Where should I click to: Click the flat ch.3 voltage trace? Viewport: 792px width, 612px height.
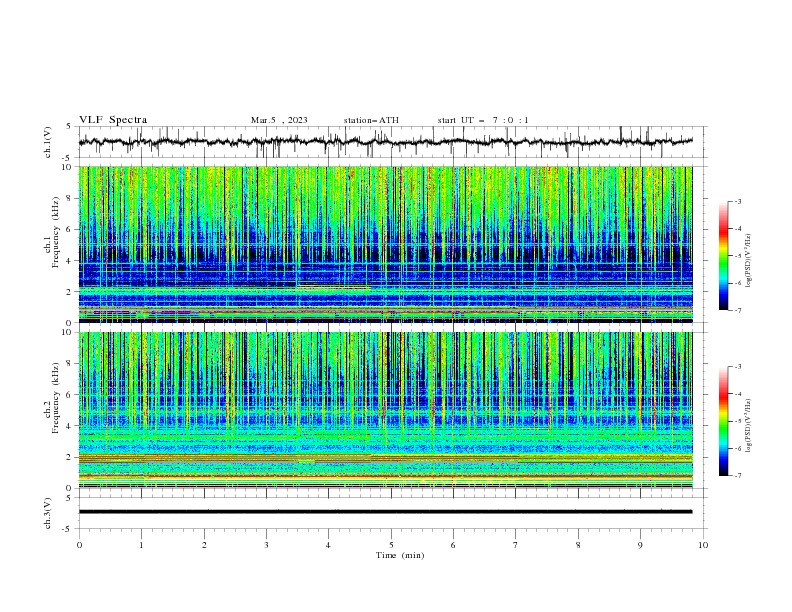coord(385,512)
